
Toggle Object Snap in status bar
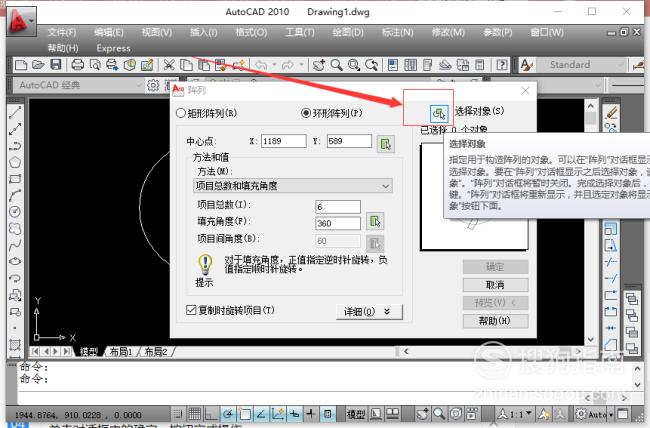click(x=245, y=413)
